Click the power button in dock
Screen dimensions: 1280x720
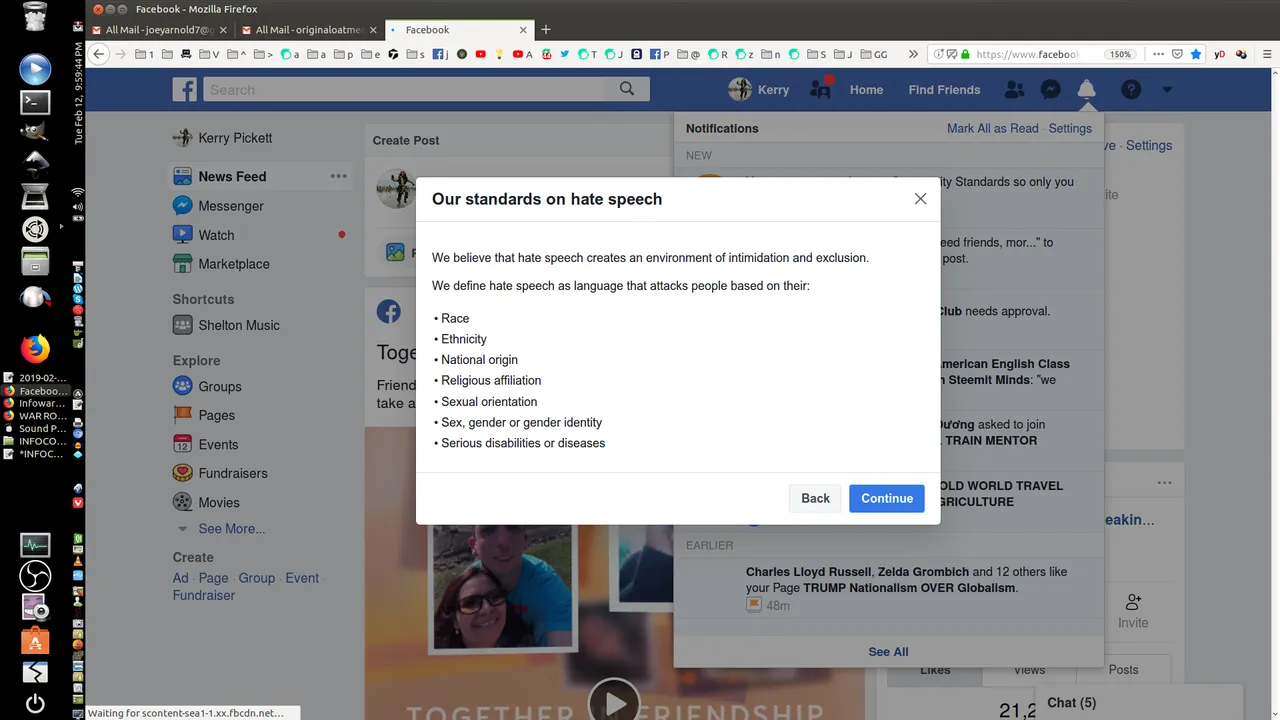click(35, 703)
